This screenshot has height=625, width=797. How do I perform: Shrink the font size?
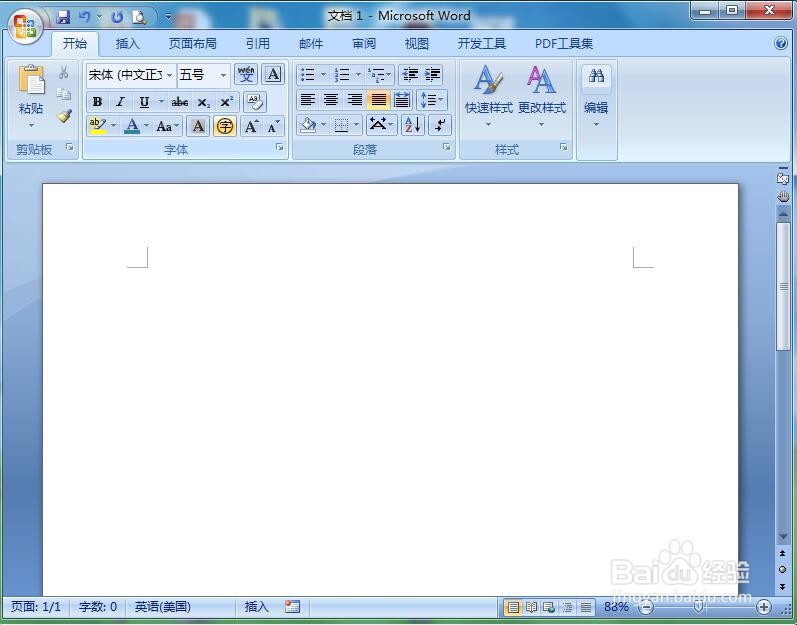point(273,126)
